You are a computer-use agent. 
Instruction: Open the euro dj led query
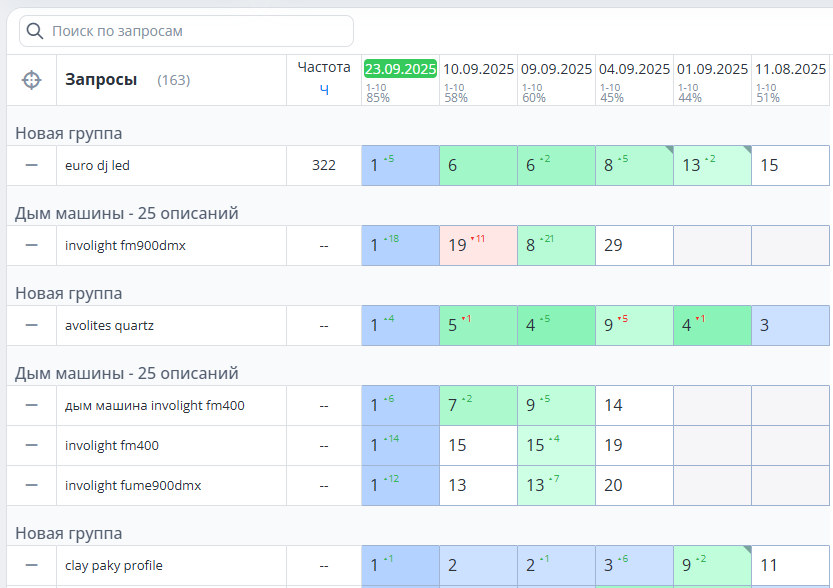tap(97, 165)
